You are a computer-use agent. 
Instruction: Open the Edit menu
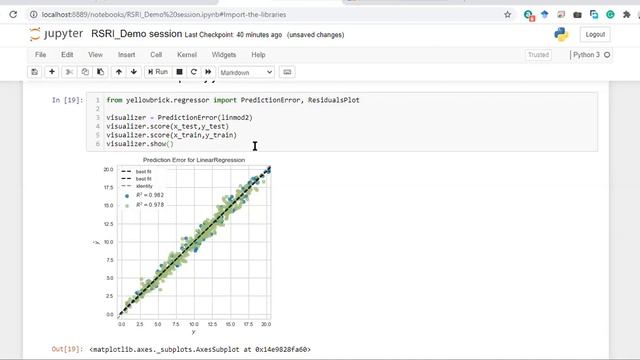(x=67, y=55)
